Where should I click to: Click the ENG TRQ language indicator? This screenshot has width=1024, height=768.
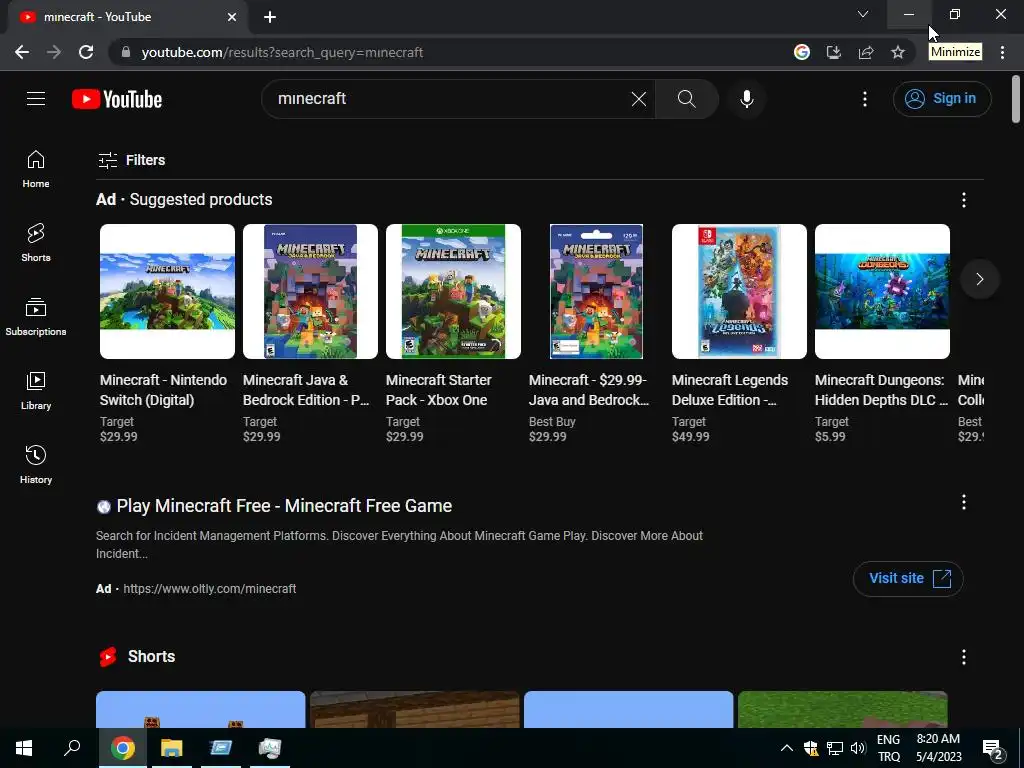[888, 748]
